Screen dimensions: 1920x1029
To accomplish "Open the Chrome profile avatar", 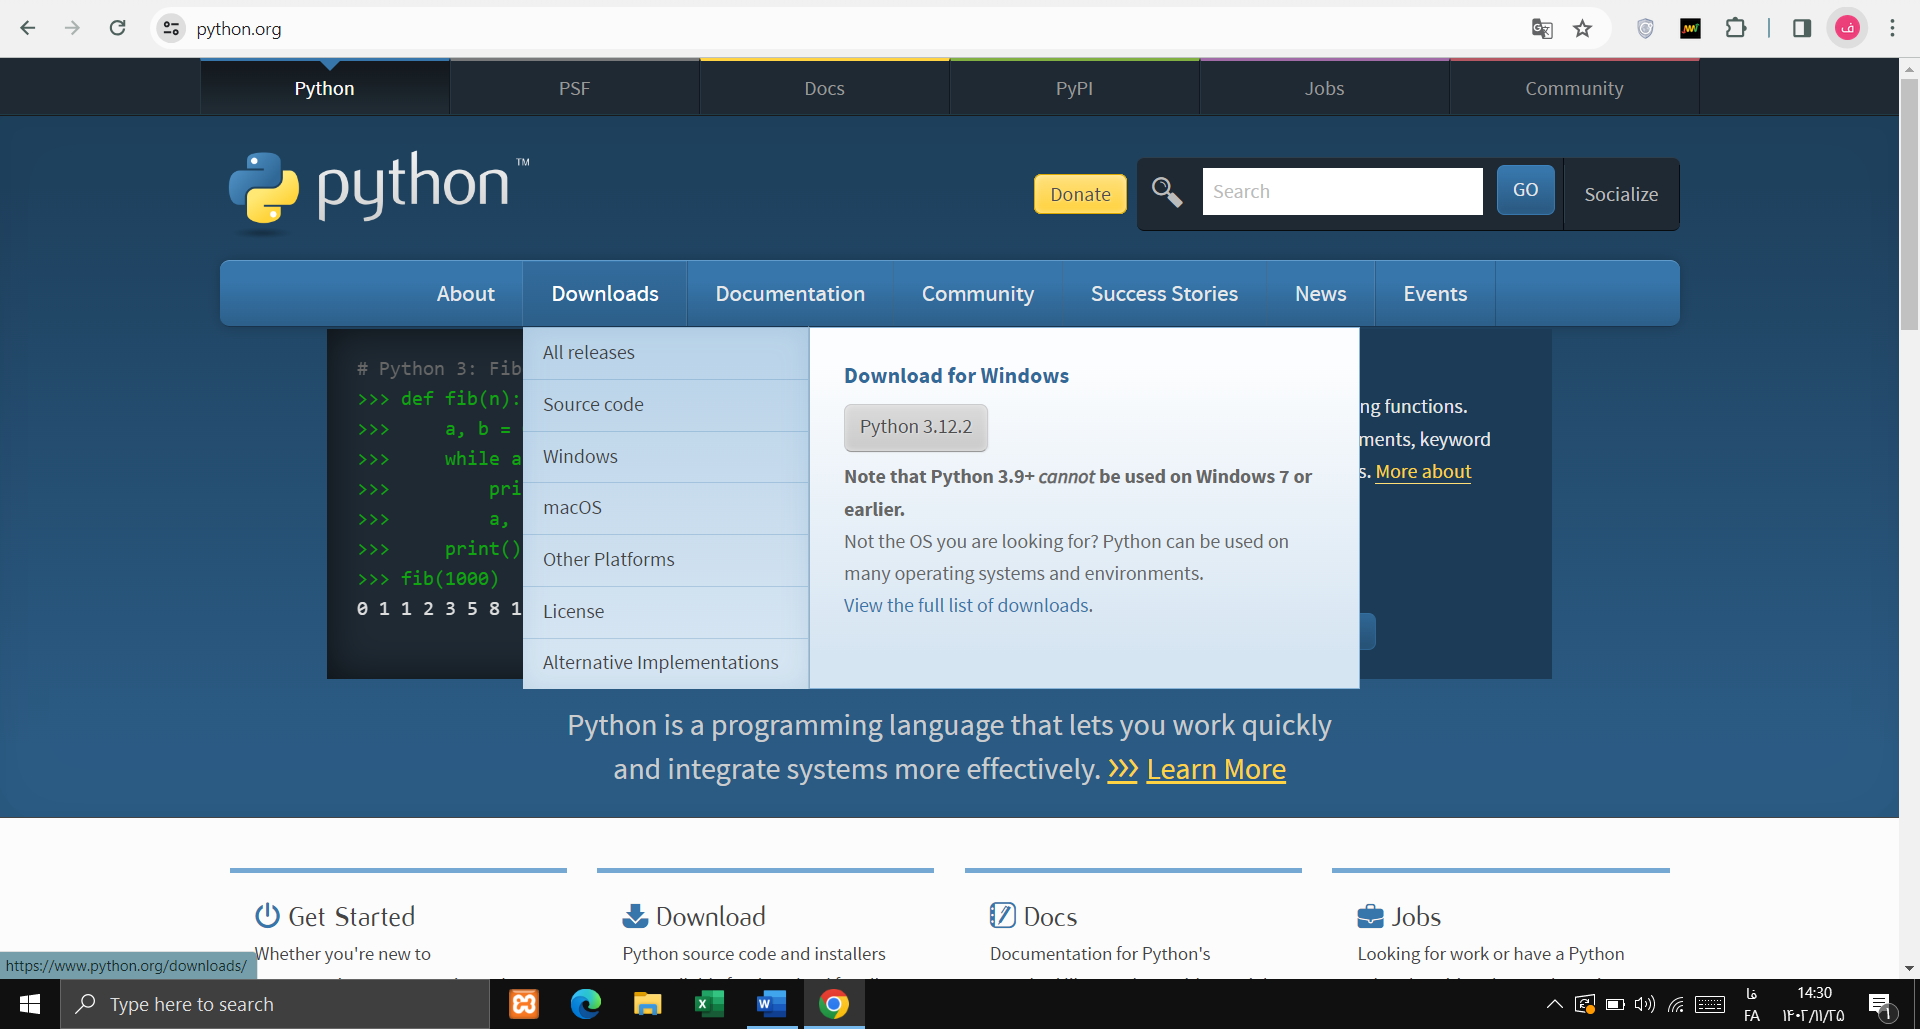I will click(x=1847, y=28).
